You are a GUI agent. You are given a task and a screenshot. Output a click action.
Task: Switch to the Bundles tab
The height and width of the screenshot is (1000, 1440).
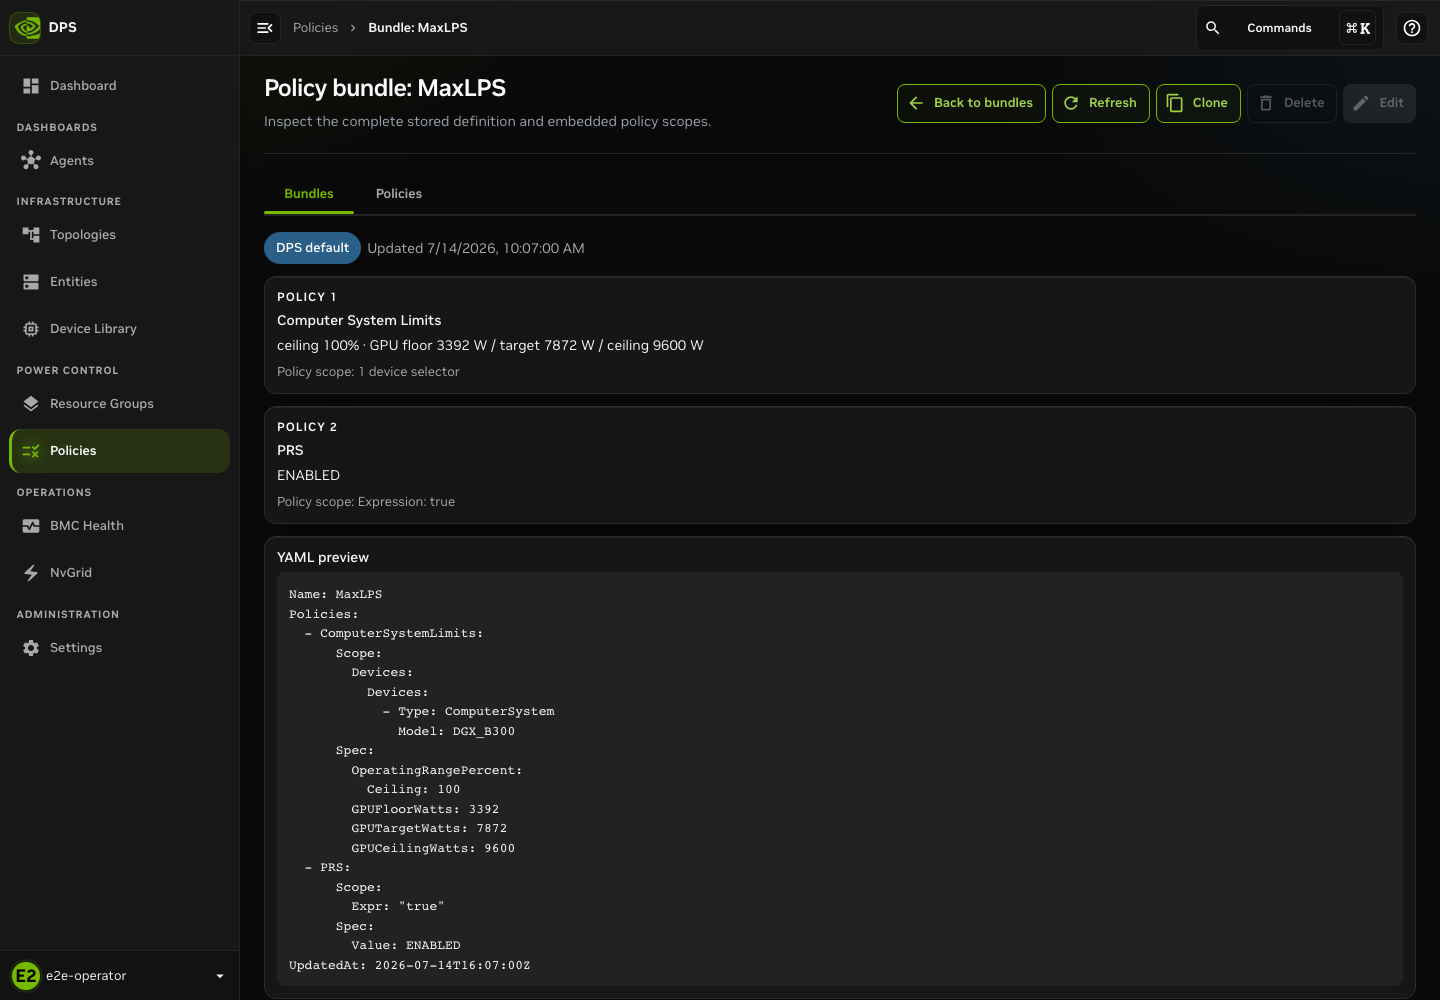point(309,194)
